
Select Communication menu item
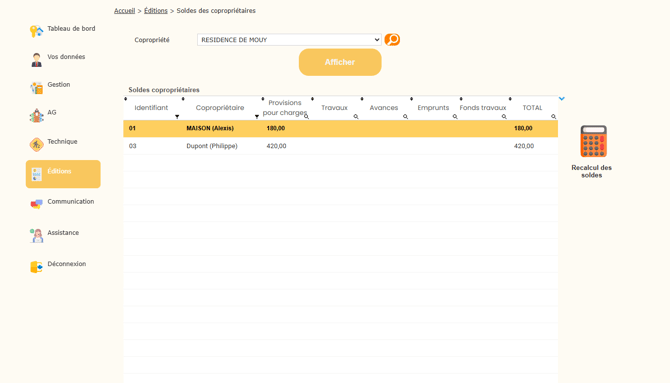point(71,201)
